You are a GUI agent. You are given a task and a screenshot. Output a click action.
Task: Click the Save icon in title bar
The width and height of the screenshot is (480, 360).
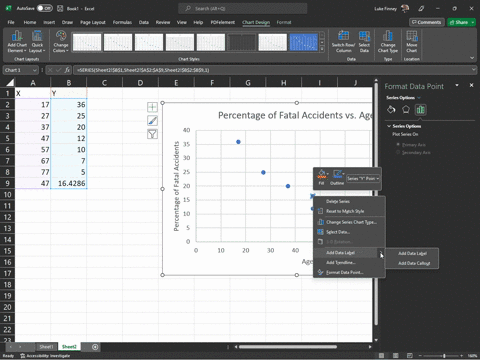click(60, 8)
